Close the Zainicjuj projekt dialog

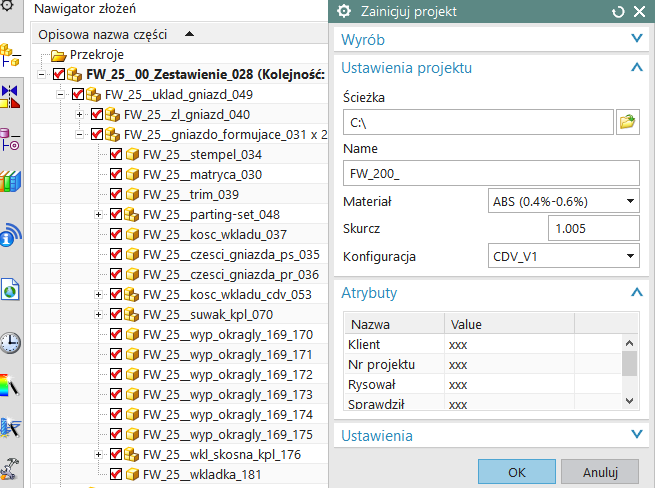coord(640,12)
